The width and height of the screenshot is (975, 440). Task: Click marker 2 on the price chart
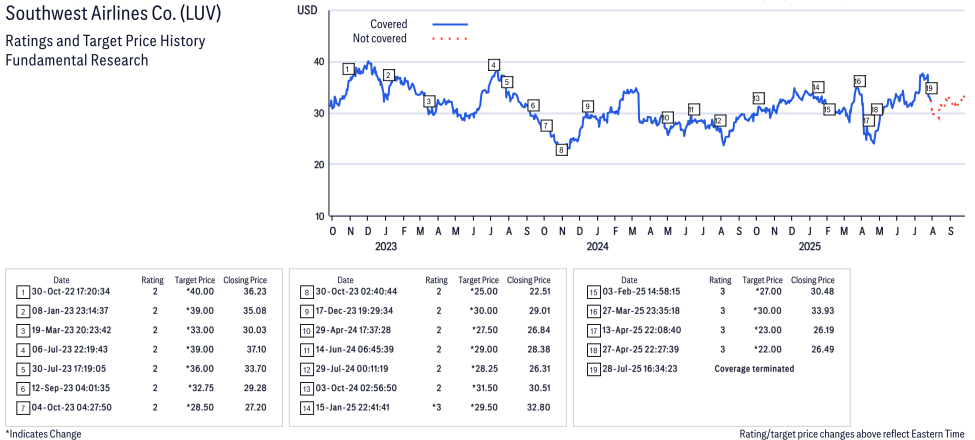[389, 75]
